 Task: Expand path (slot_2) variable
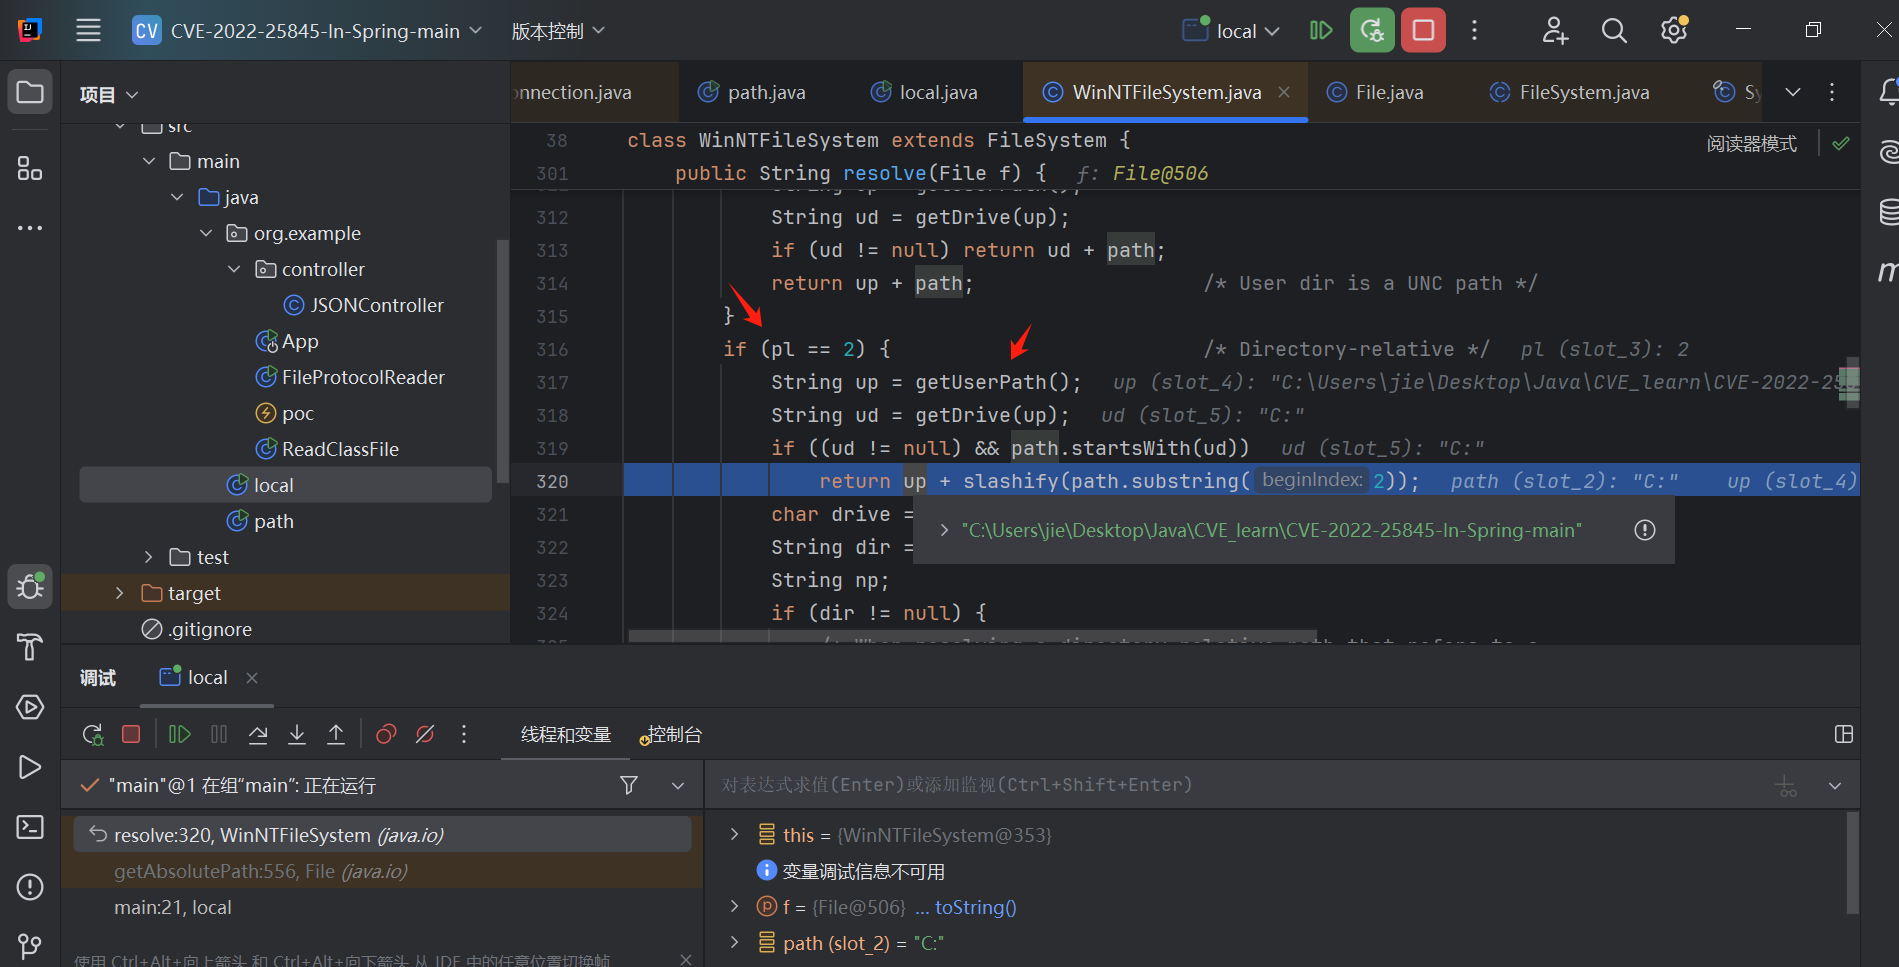coord(734,942)
